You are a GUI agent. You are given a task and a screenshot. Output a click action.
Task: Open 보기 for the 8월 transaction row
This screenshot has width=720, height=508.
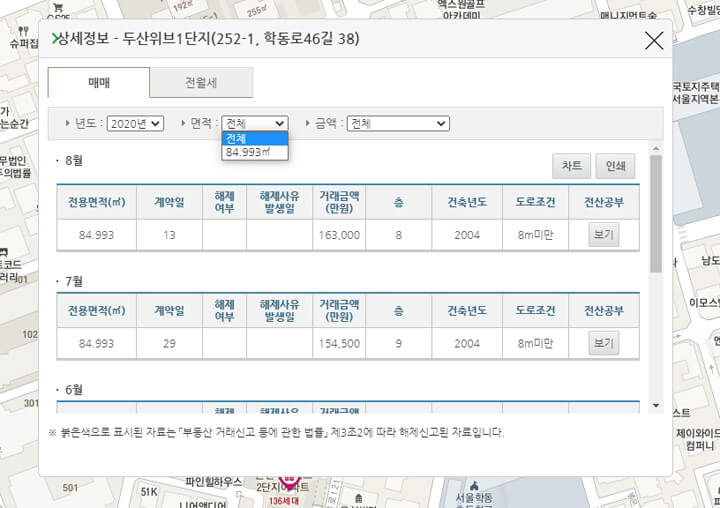pos(603,235)
